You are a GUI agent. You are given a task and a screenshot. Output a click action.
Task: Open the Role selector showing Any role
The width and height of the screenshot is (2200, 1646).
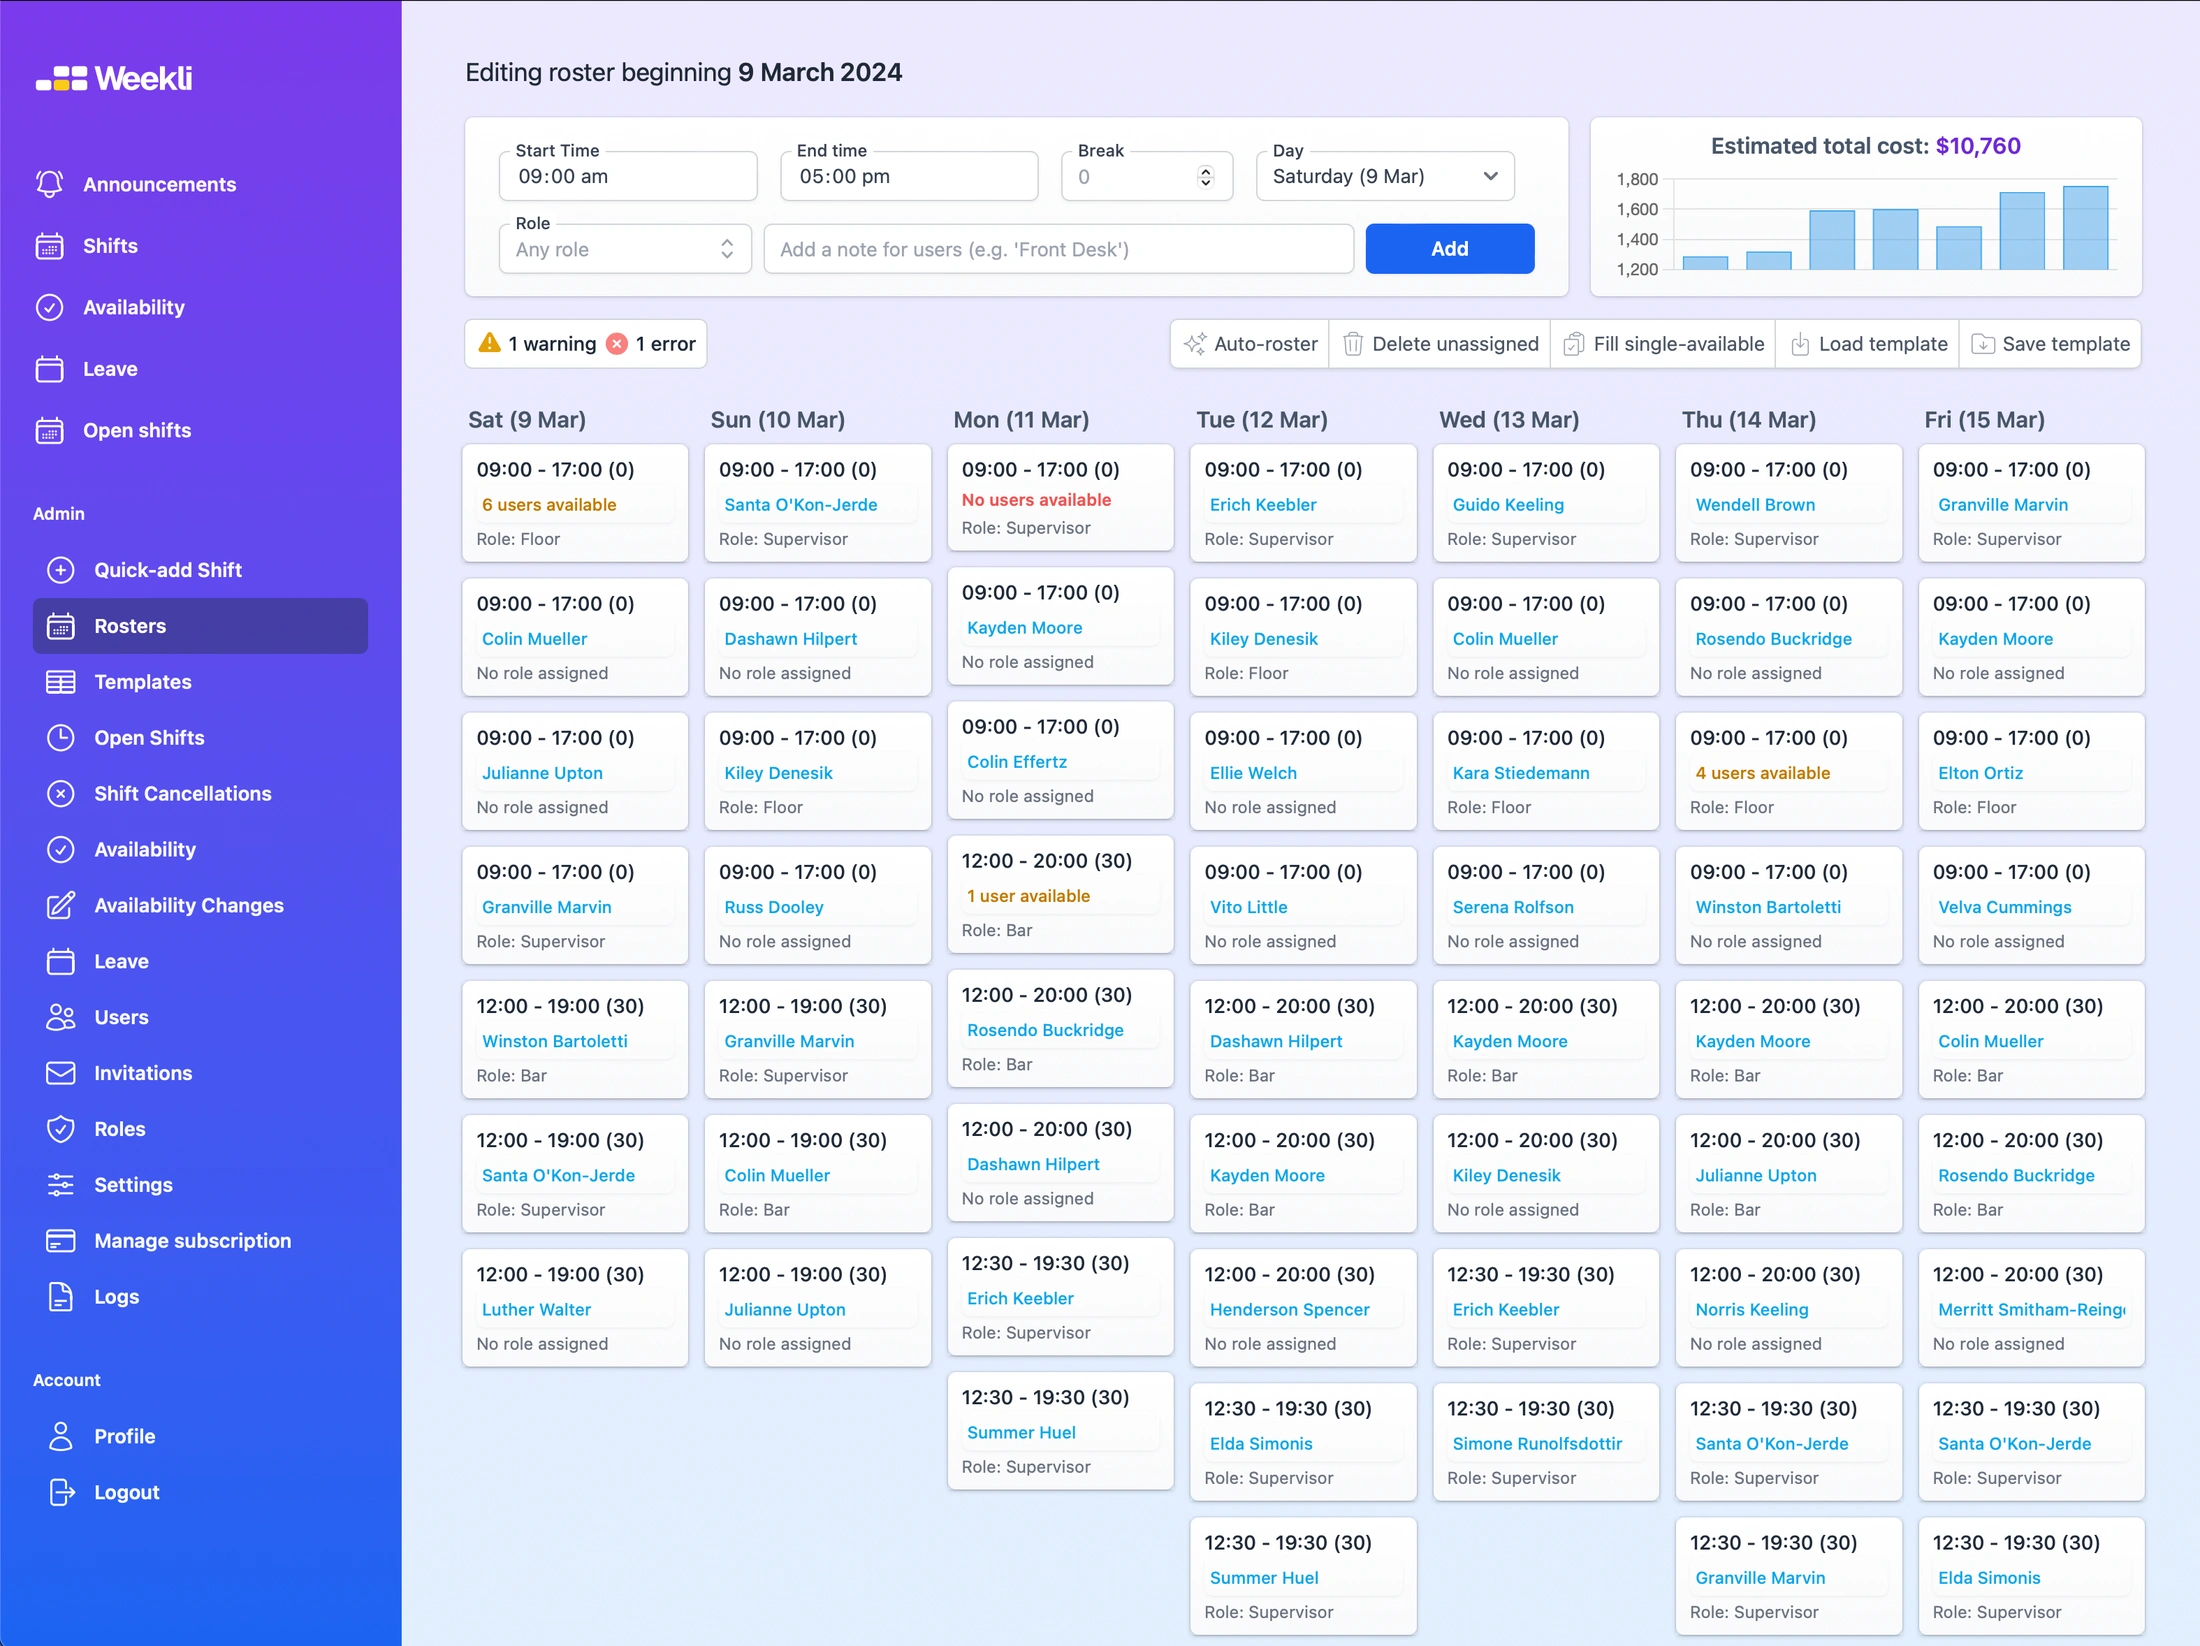tap(625, 250)
